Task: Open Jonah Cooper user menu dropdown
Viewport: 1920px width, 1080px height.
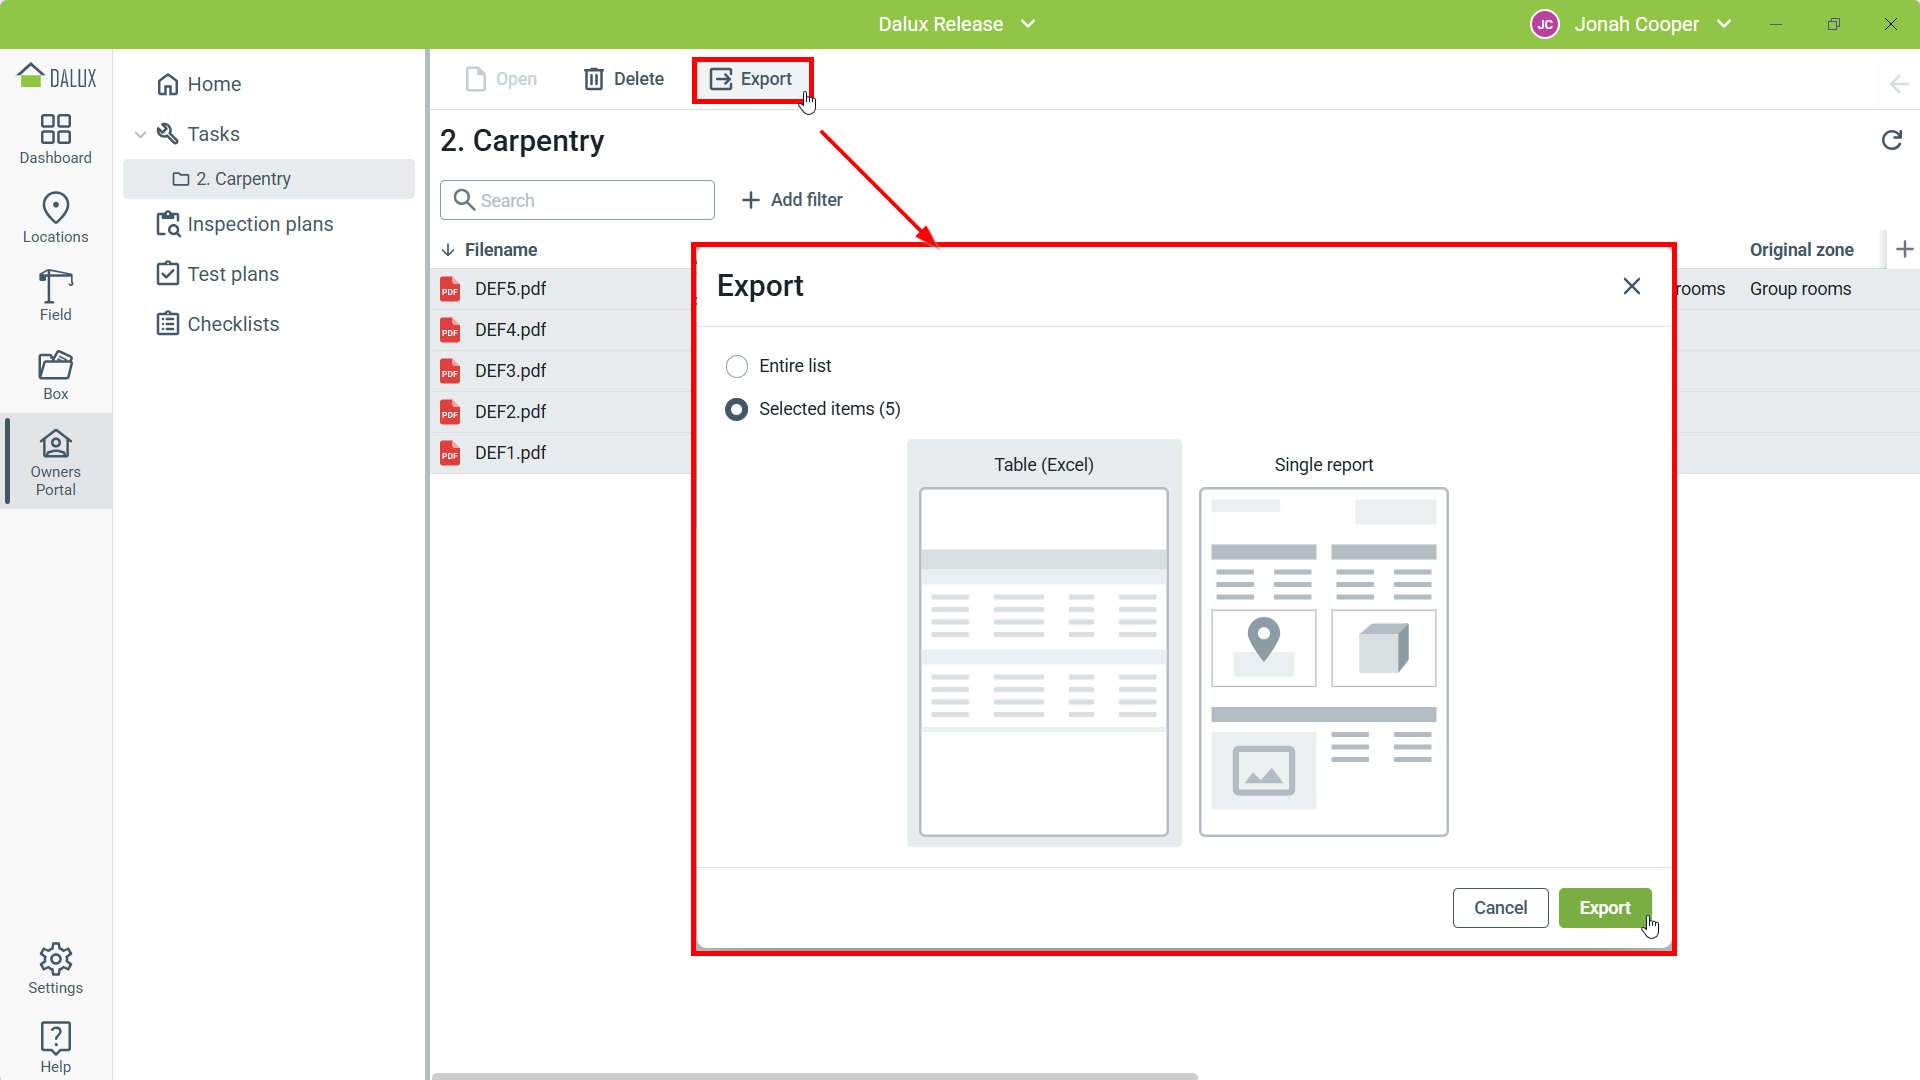Action: pos(1724,24)
